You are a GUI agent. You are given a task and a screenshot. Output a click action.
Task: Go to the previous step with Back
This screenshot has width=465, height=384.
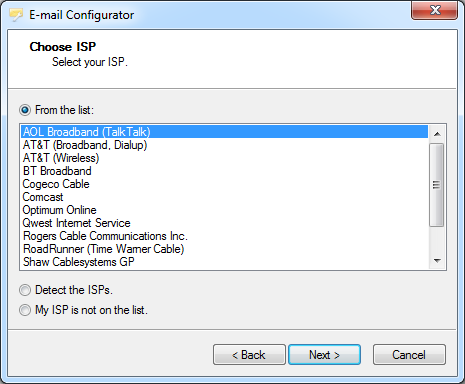coord(249,355)
